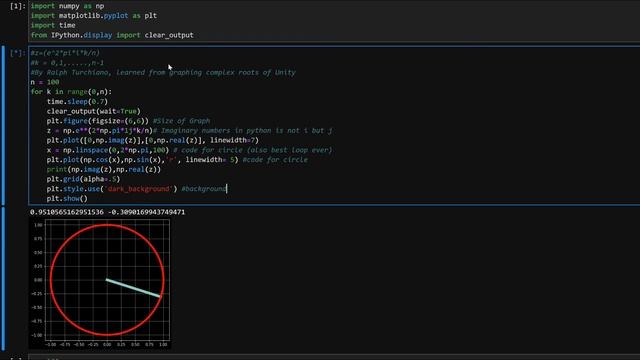Click the 'import numpy as np' code line

click(x=67, y=6)
